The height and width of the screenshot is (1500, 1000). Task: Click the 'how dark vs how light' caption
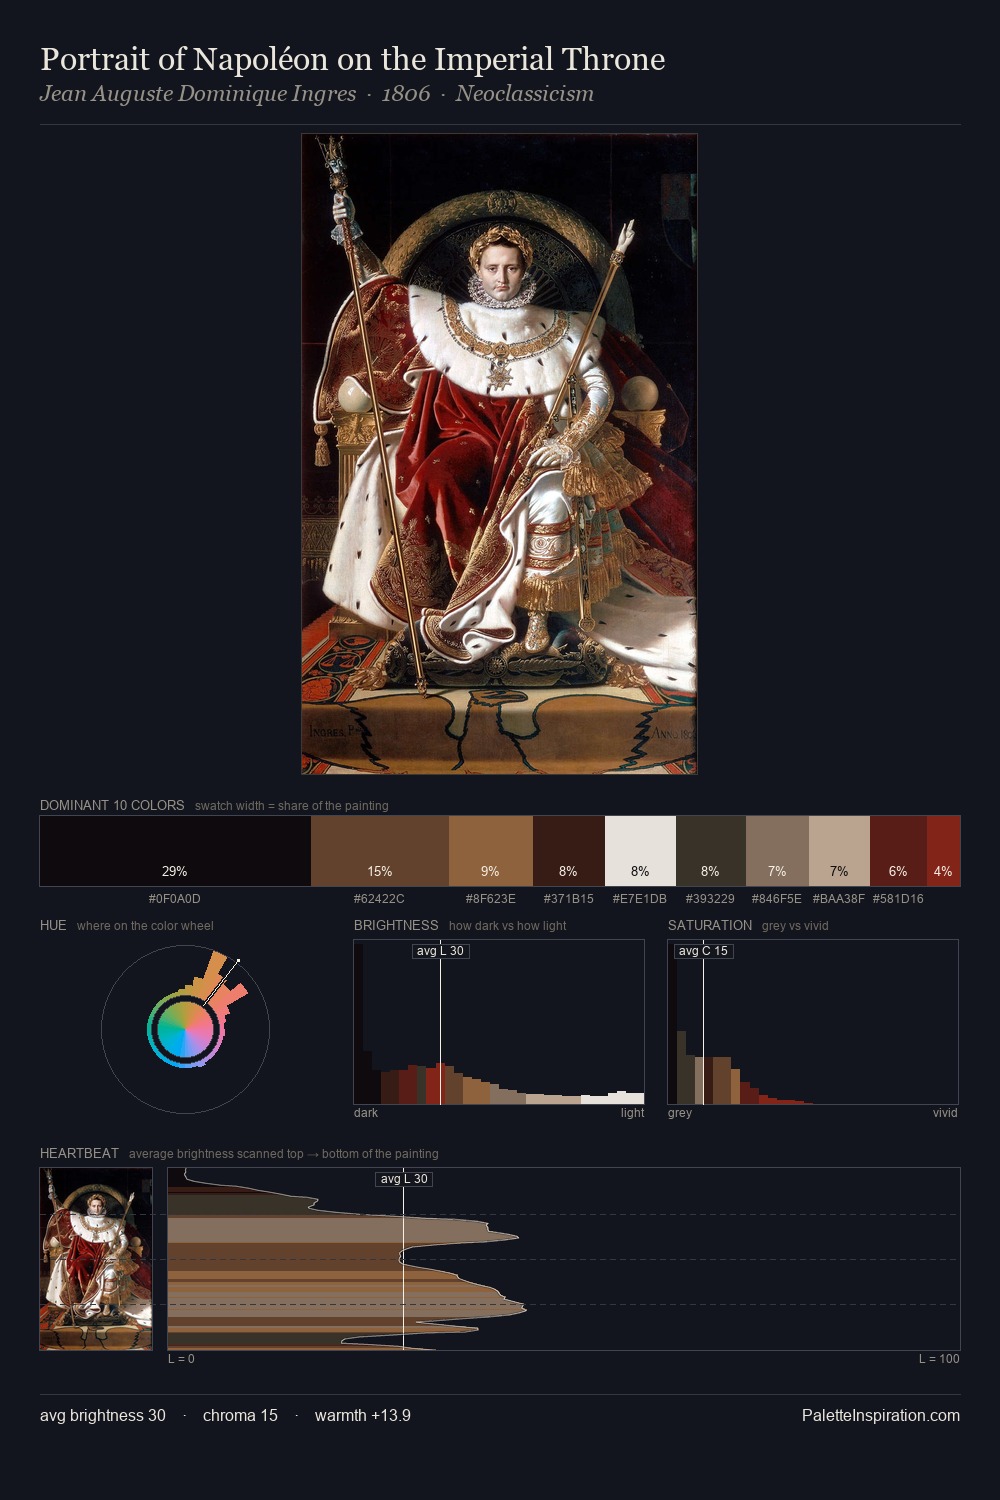click(x=507, y=926)
